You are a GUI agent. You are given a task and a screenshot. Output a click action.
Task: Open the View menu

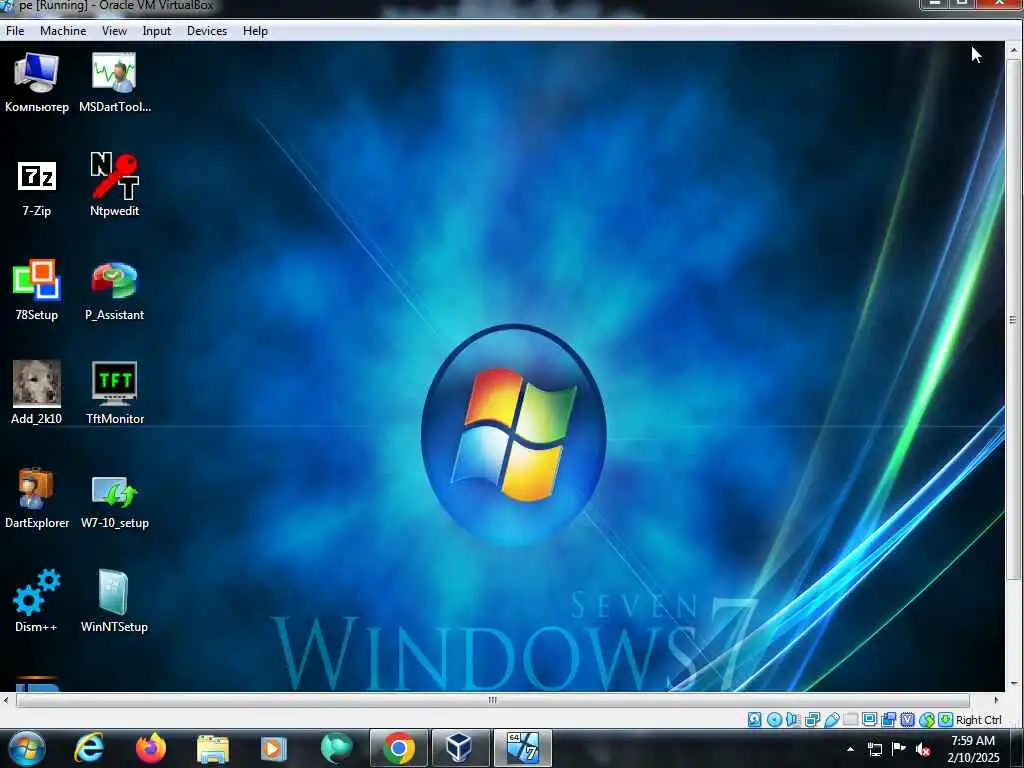point(114,31)
